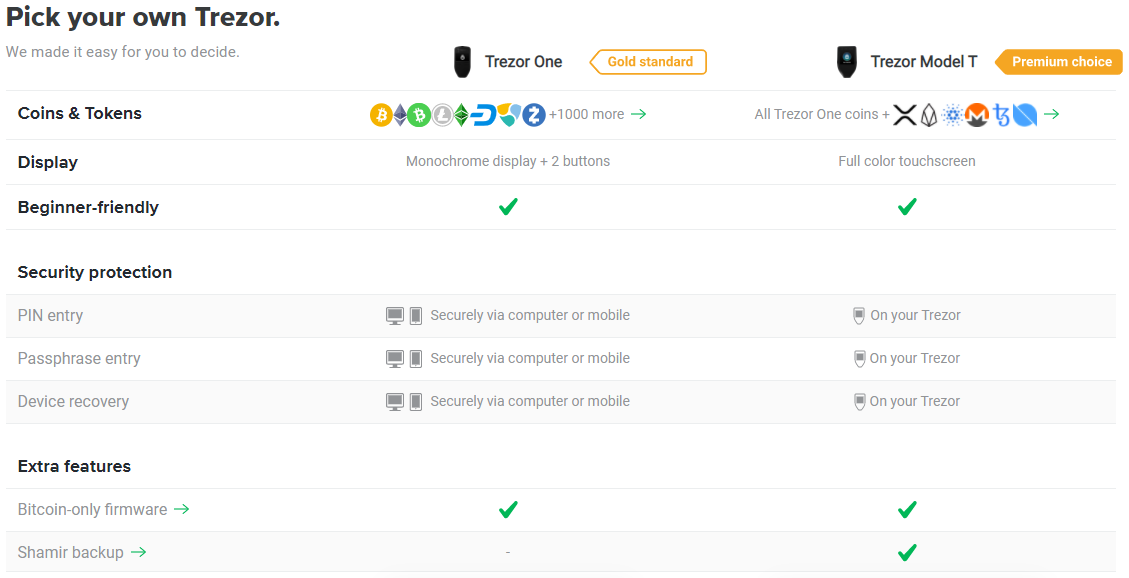Screen dimensions: 1129x578
Task: Click the Tezos coin icon
Action: point(1001,115)
